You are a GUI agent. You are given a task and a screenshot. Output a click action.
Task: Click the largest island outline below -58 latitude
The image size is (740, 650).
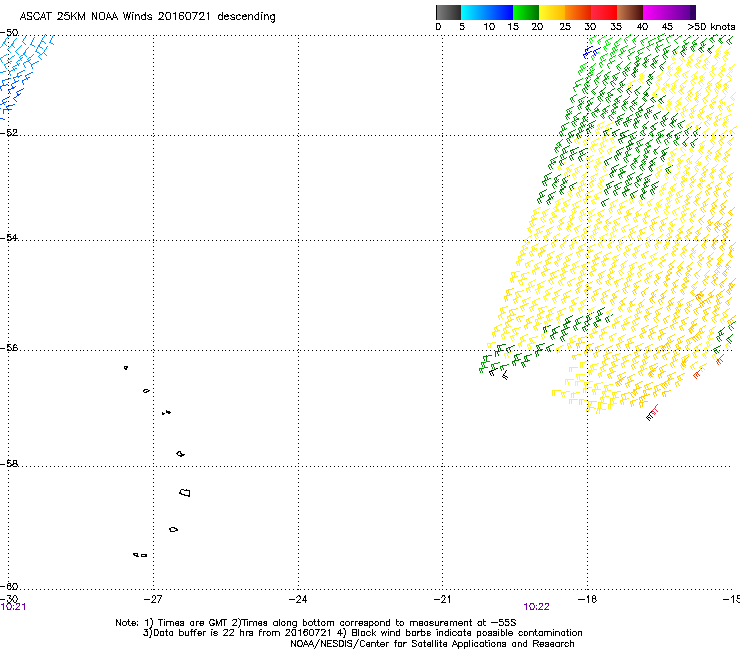[185, 493]
